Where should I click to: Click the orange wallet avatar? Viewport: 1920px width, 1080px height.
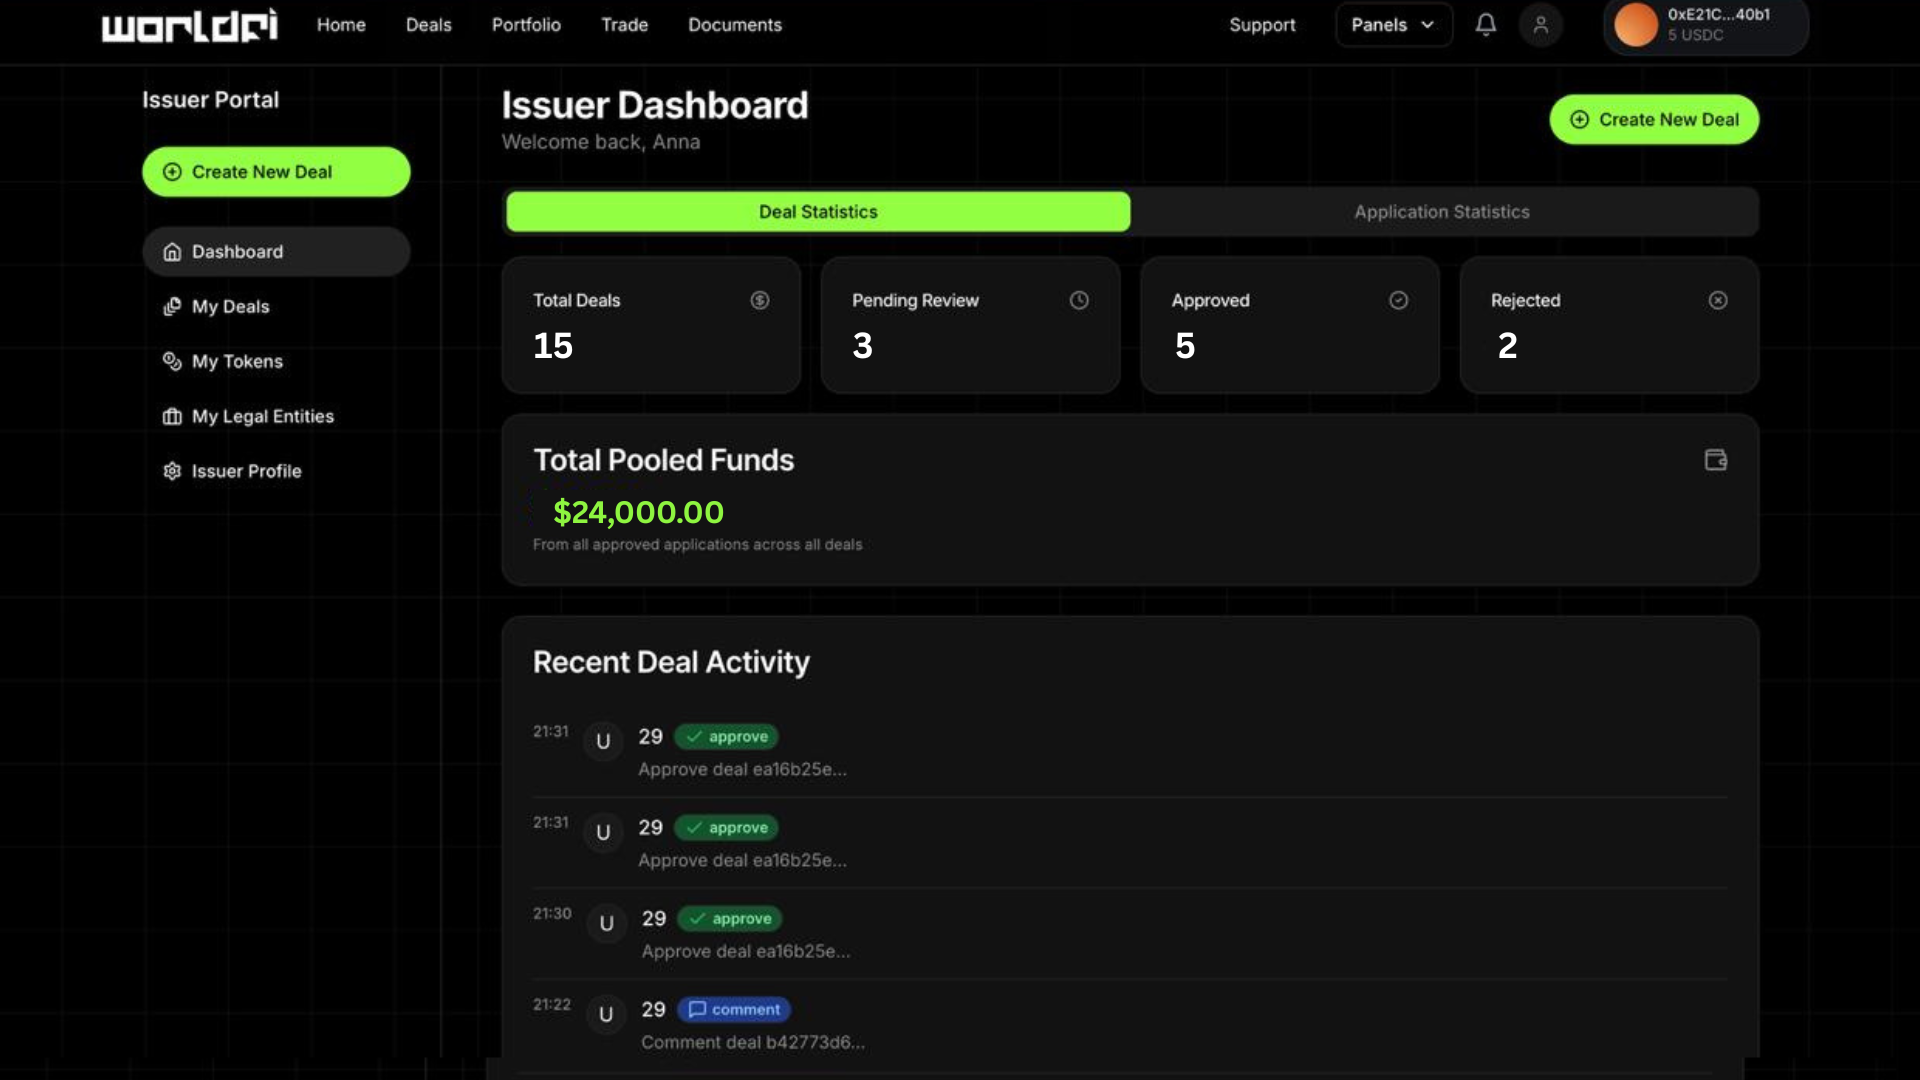coord(1636,25)
